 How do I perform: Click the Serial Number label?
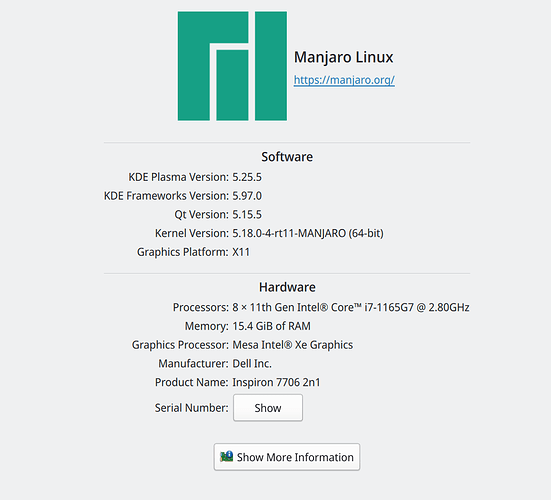192,408
